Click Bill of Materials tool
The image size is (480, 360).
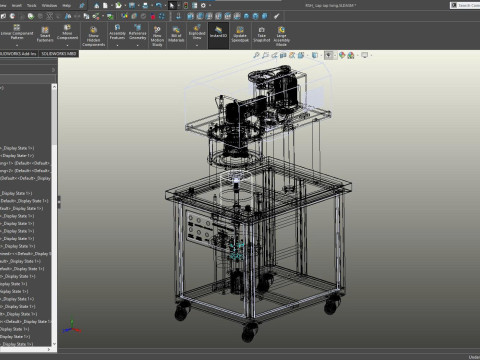pyautogui.click(x=176, y=35)
